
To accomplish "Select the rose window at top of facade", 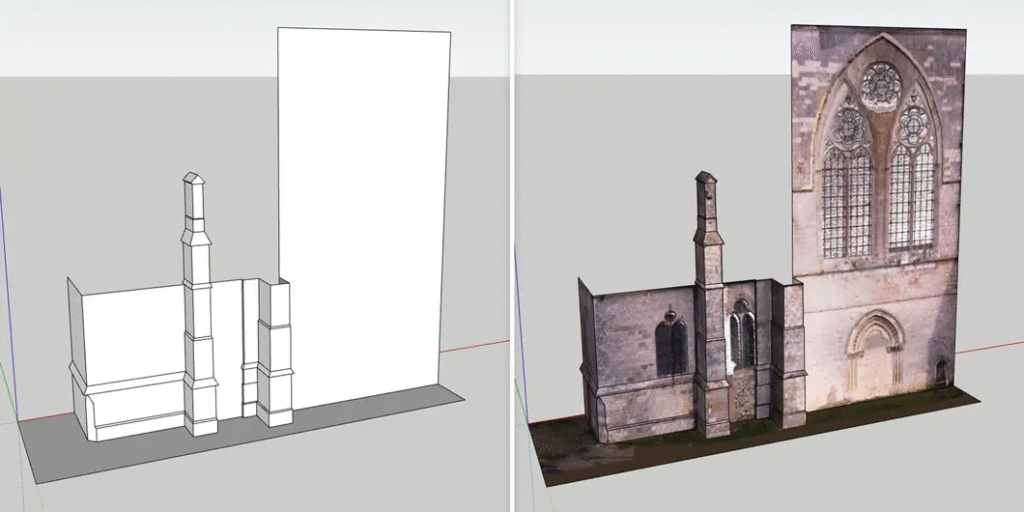I will pos(881,85).
